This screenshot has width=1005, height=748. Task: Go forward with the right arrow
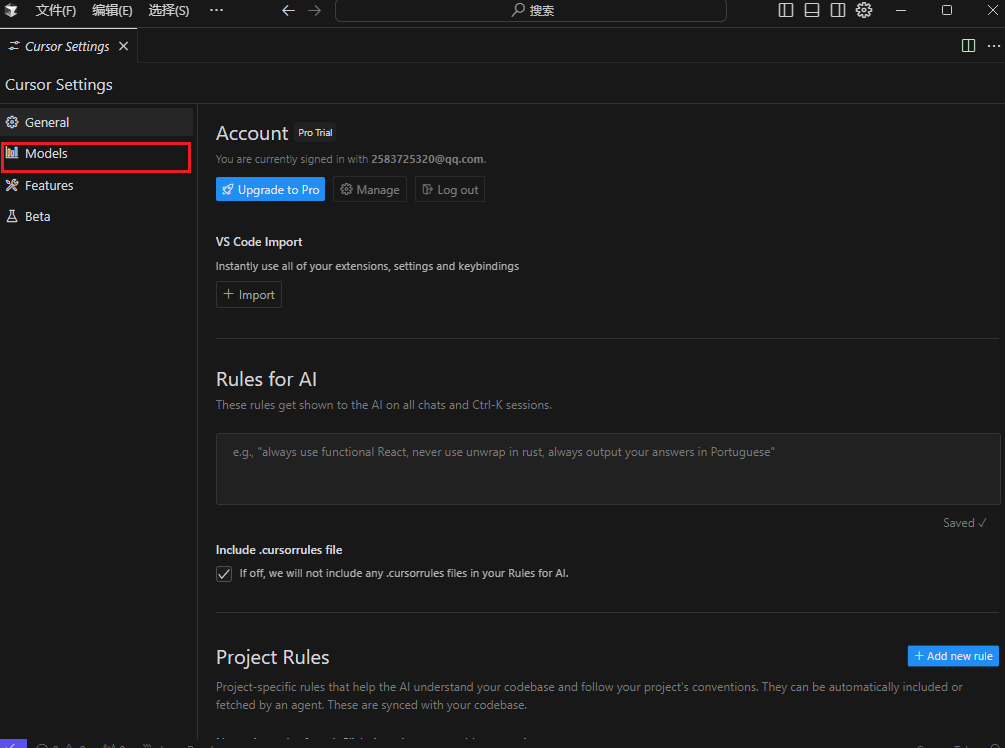pyautogui.click(x=314, y=10)
